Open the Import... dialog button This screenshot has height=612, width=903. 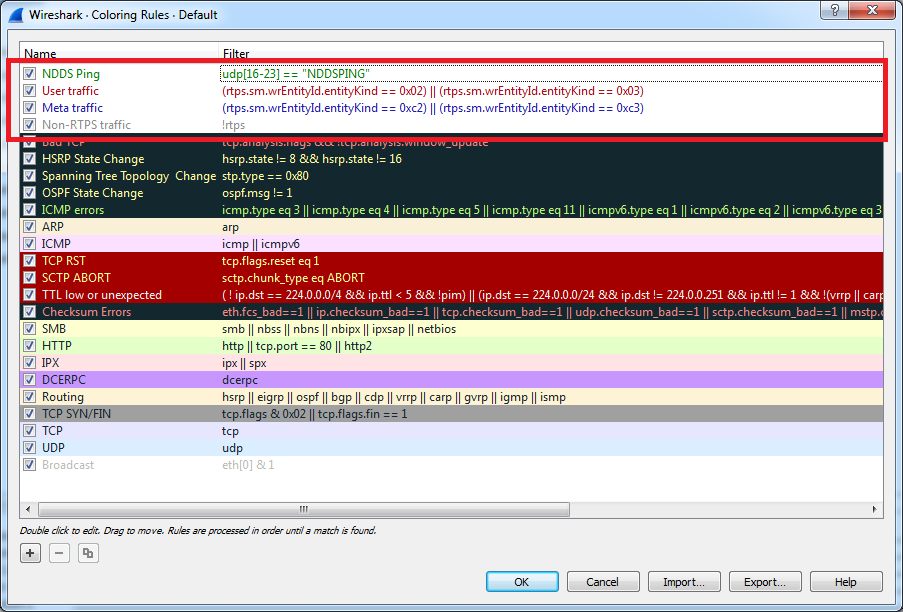(x=684, y=581)
